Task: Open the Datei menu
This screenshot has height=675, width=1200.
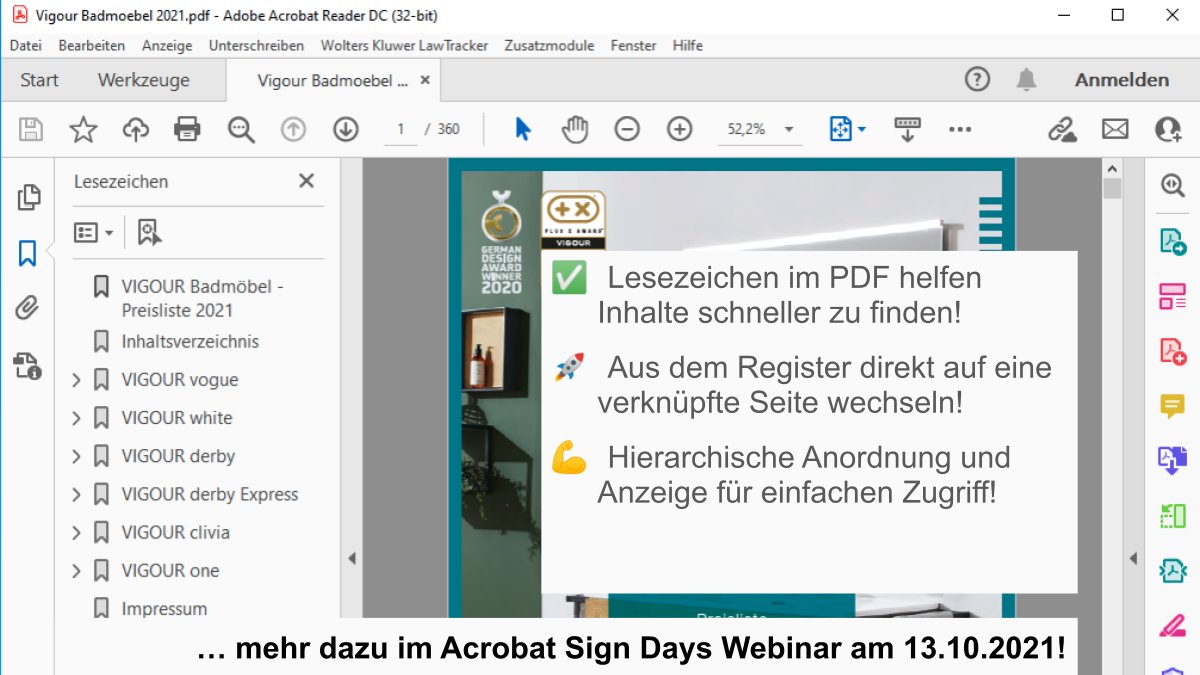Action: click(26, 45)
